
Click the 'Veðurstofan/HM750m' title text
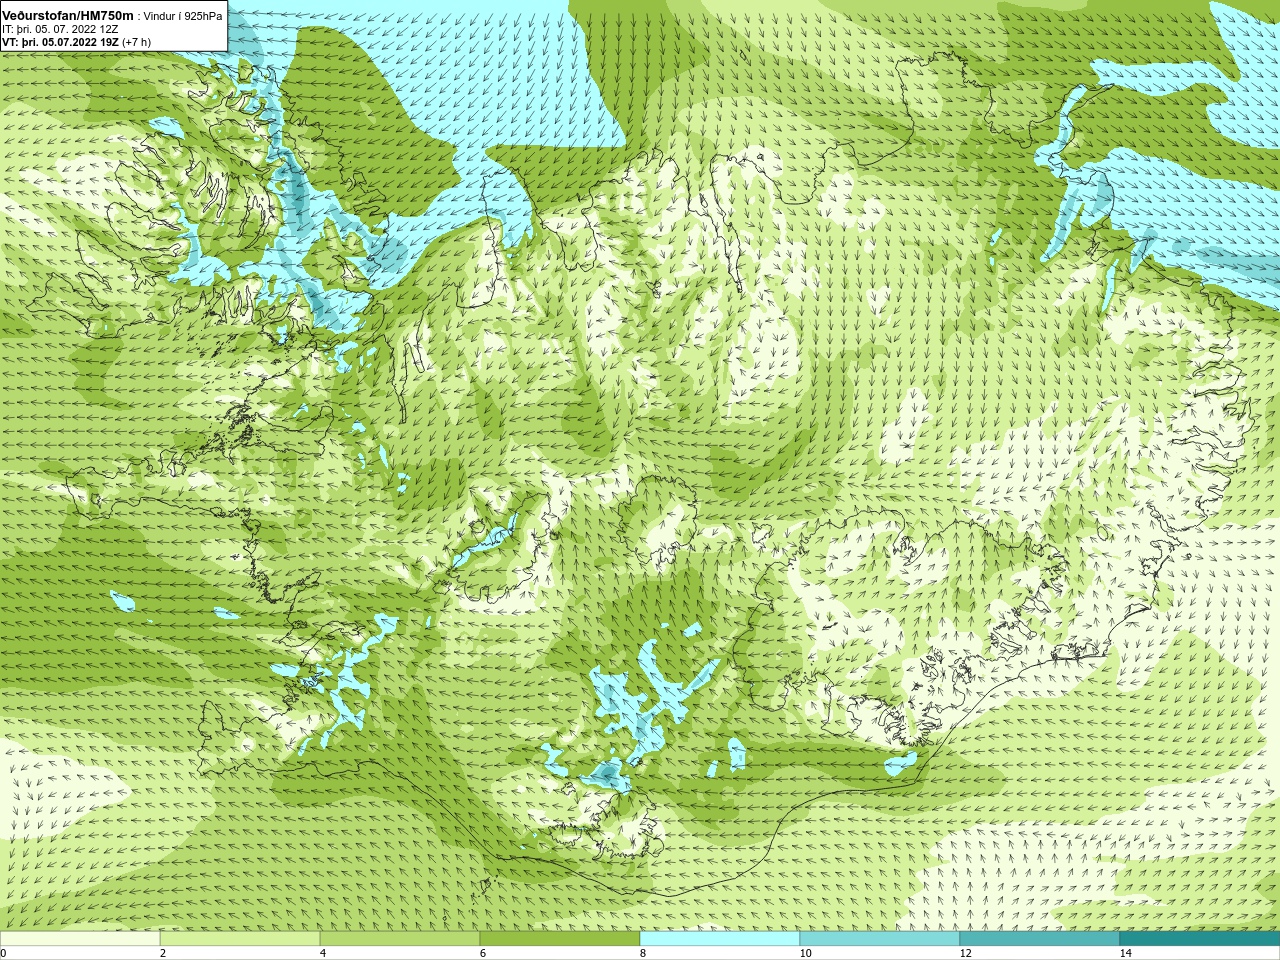point(67,16)
